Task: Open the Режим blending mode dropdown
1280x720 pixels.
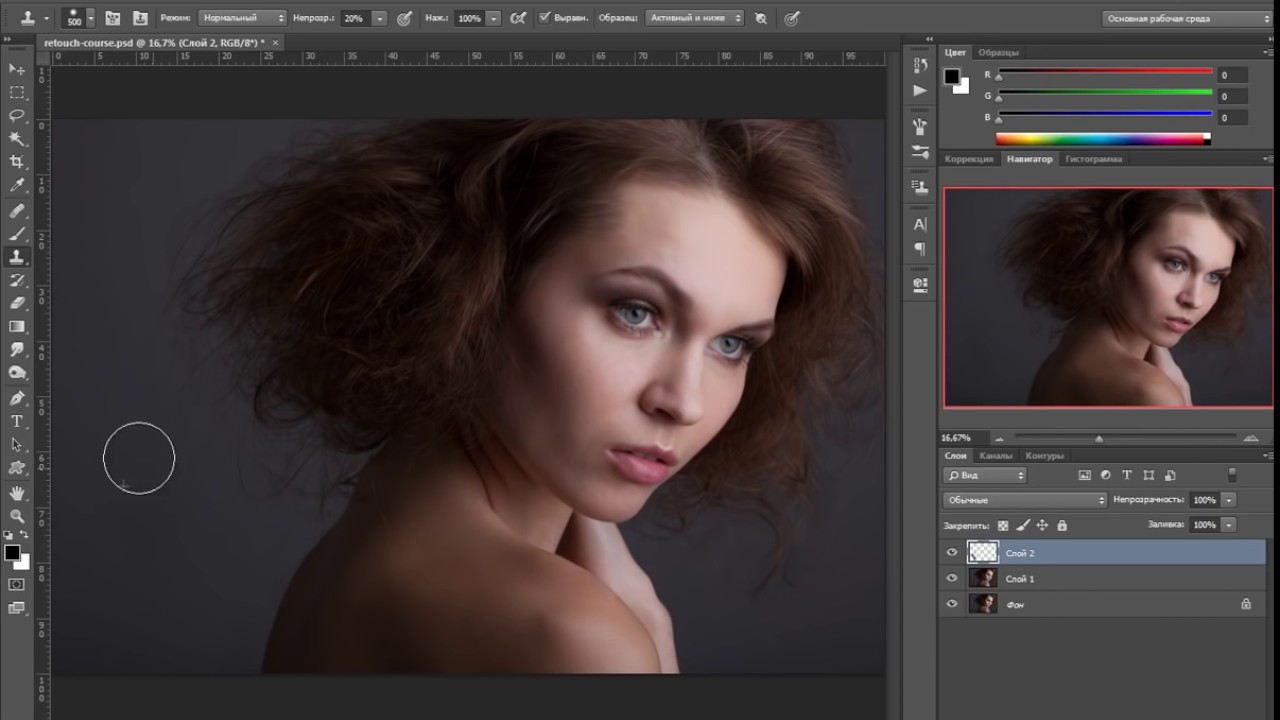Action: 242,18
